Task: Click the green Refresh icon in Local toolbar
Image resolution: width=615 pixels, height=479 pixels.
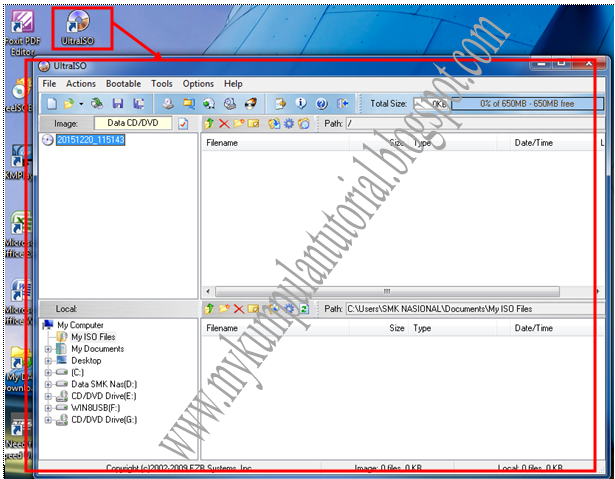Action: [x=304, y=309]
